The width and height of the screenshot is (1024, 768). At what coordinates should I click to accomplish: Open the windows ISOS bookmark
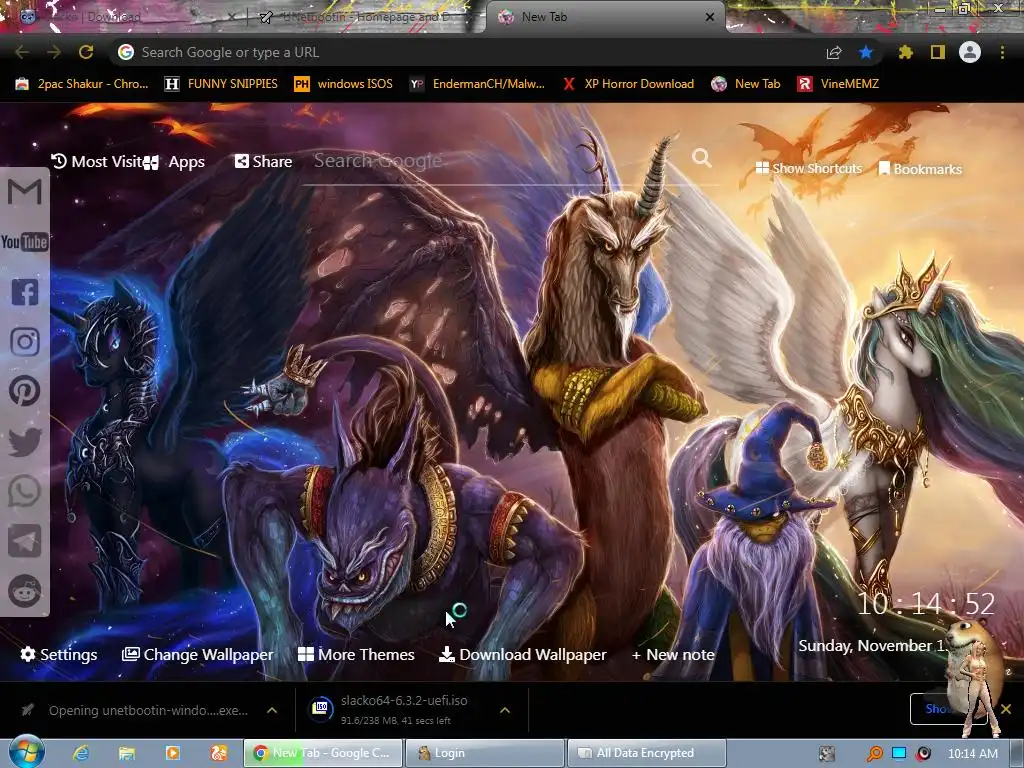344,84
